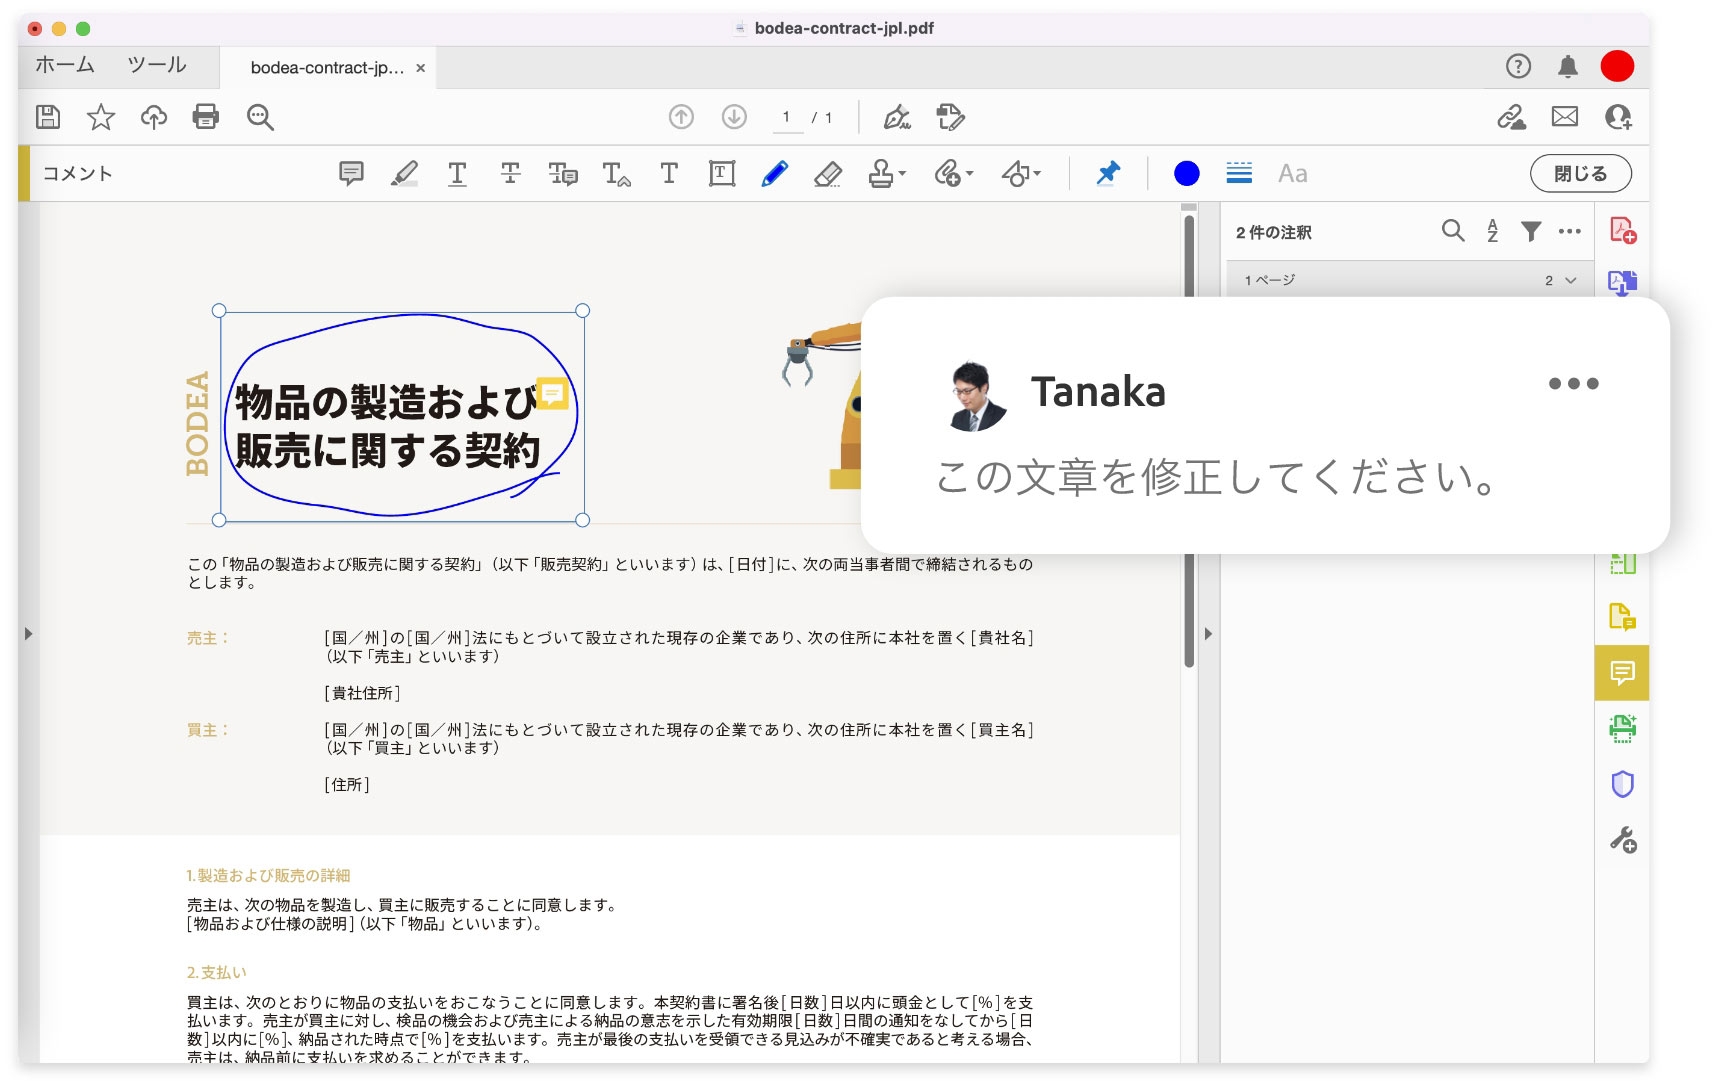Toggle the keep tool selected pin
The width and height of the screenshot is (1726, 1087).
coord(1107,173)
